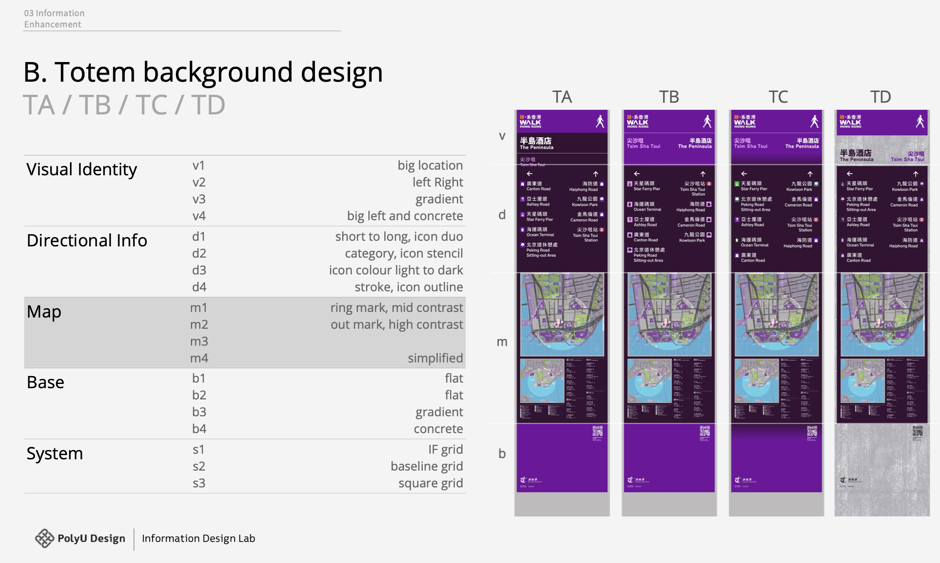Click the large district map on totem TB
Screen dimensions: 940x563
(669, 315)
